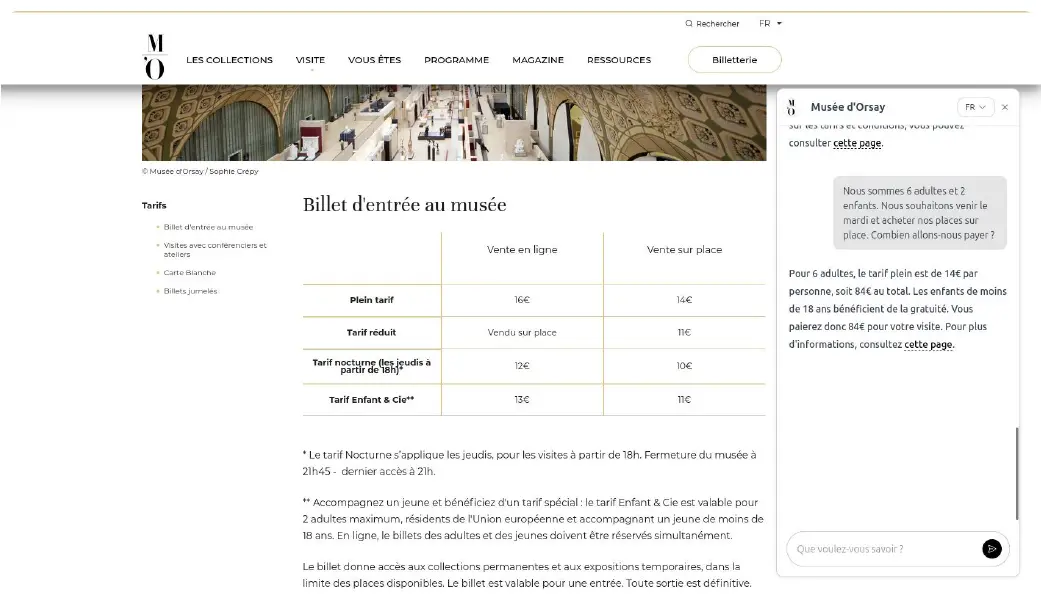Open the Vous êtes menu

click(x=374, y=60)
